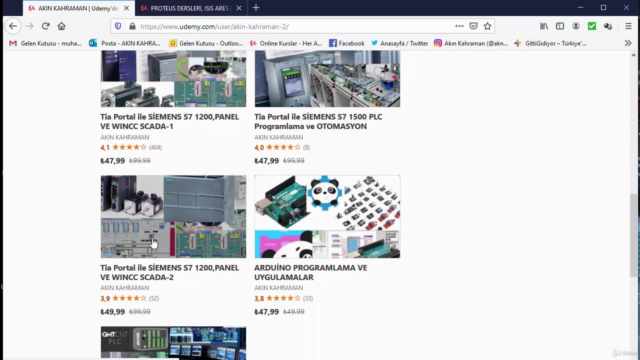Open the browser home page icon
Image resolution: width=640 pixels, height=360 pixels.
[x=61, y=26]
